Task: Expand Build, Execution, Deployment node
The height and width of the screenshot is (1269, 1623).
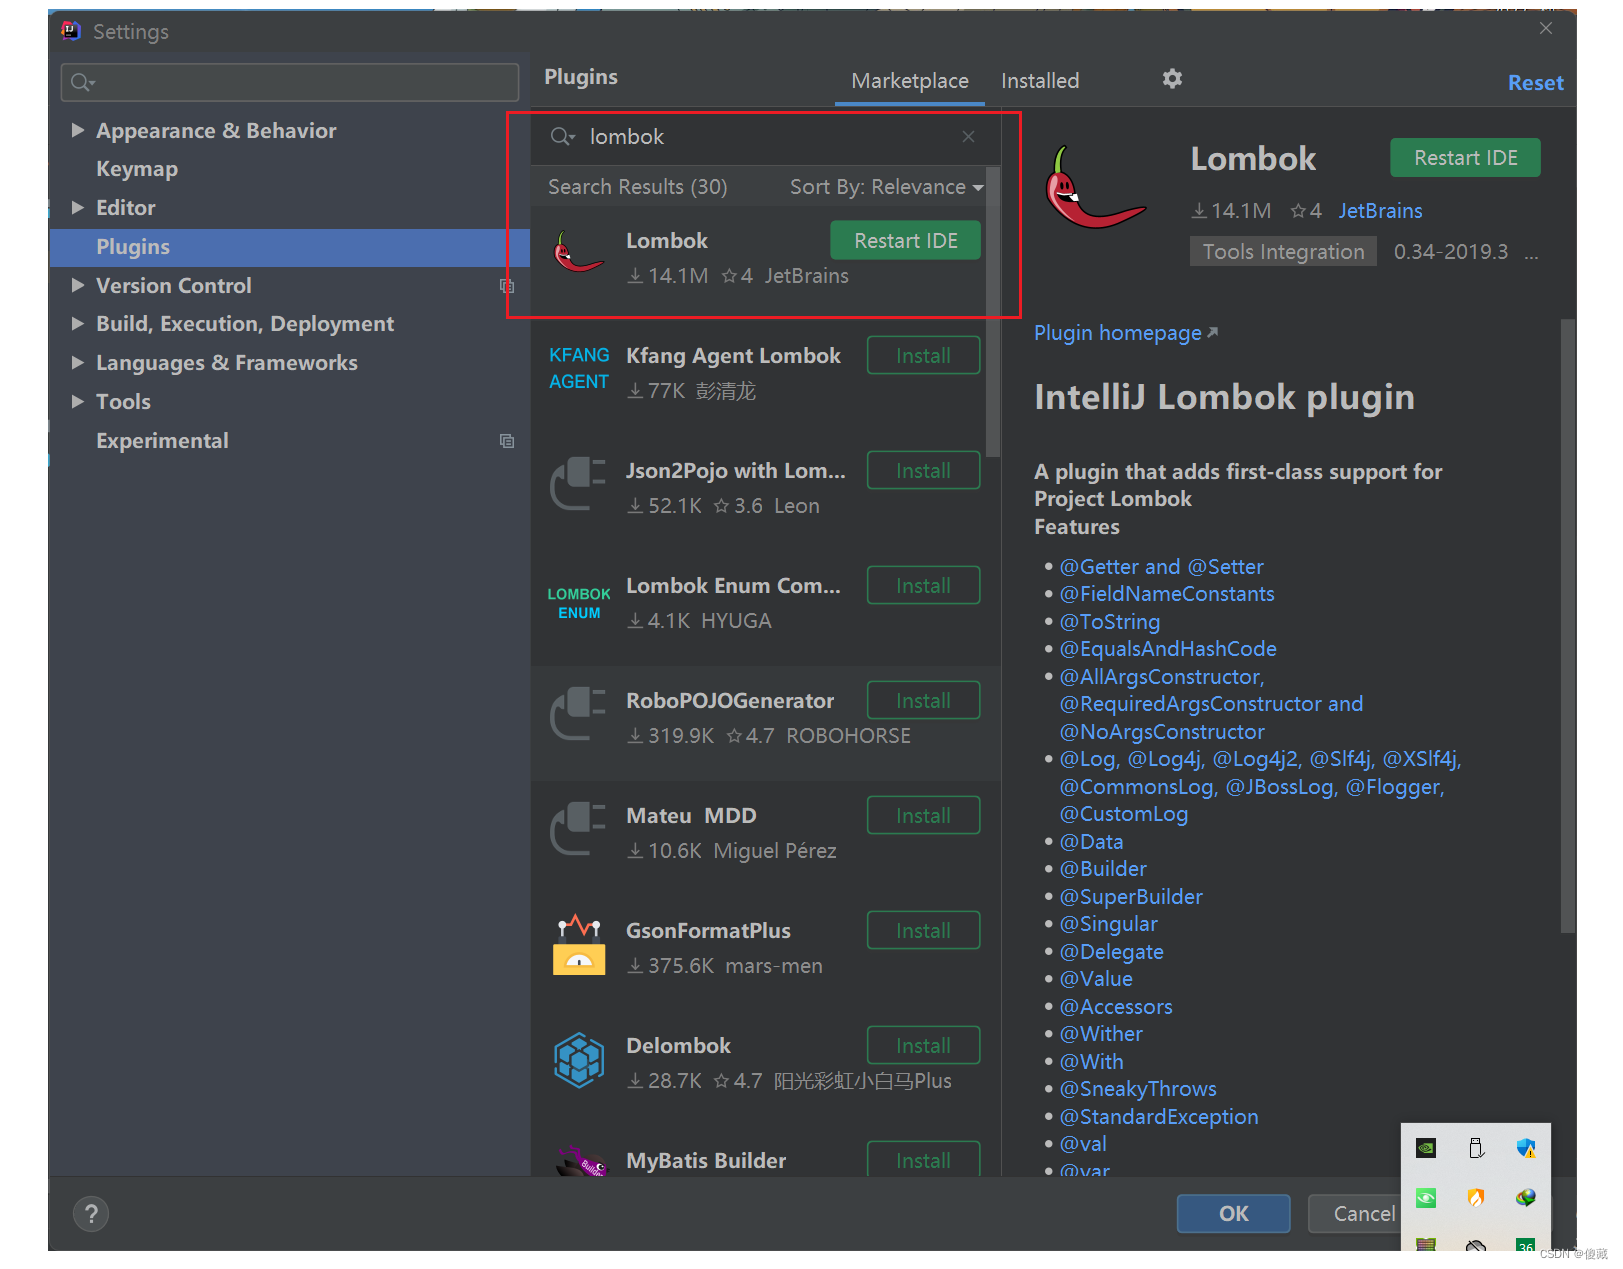Action: [78, 323]
